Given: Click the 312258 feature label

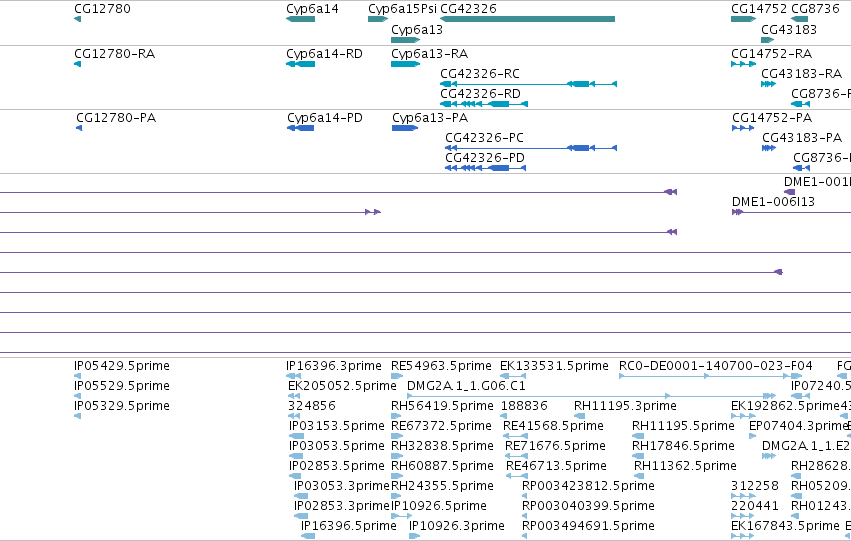Looking at the screenshot, I should 755,486.
